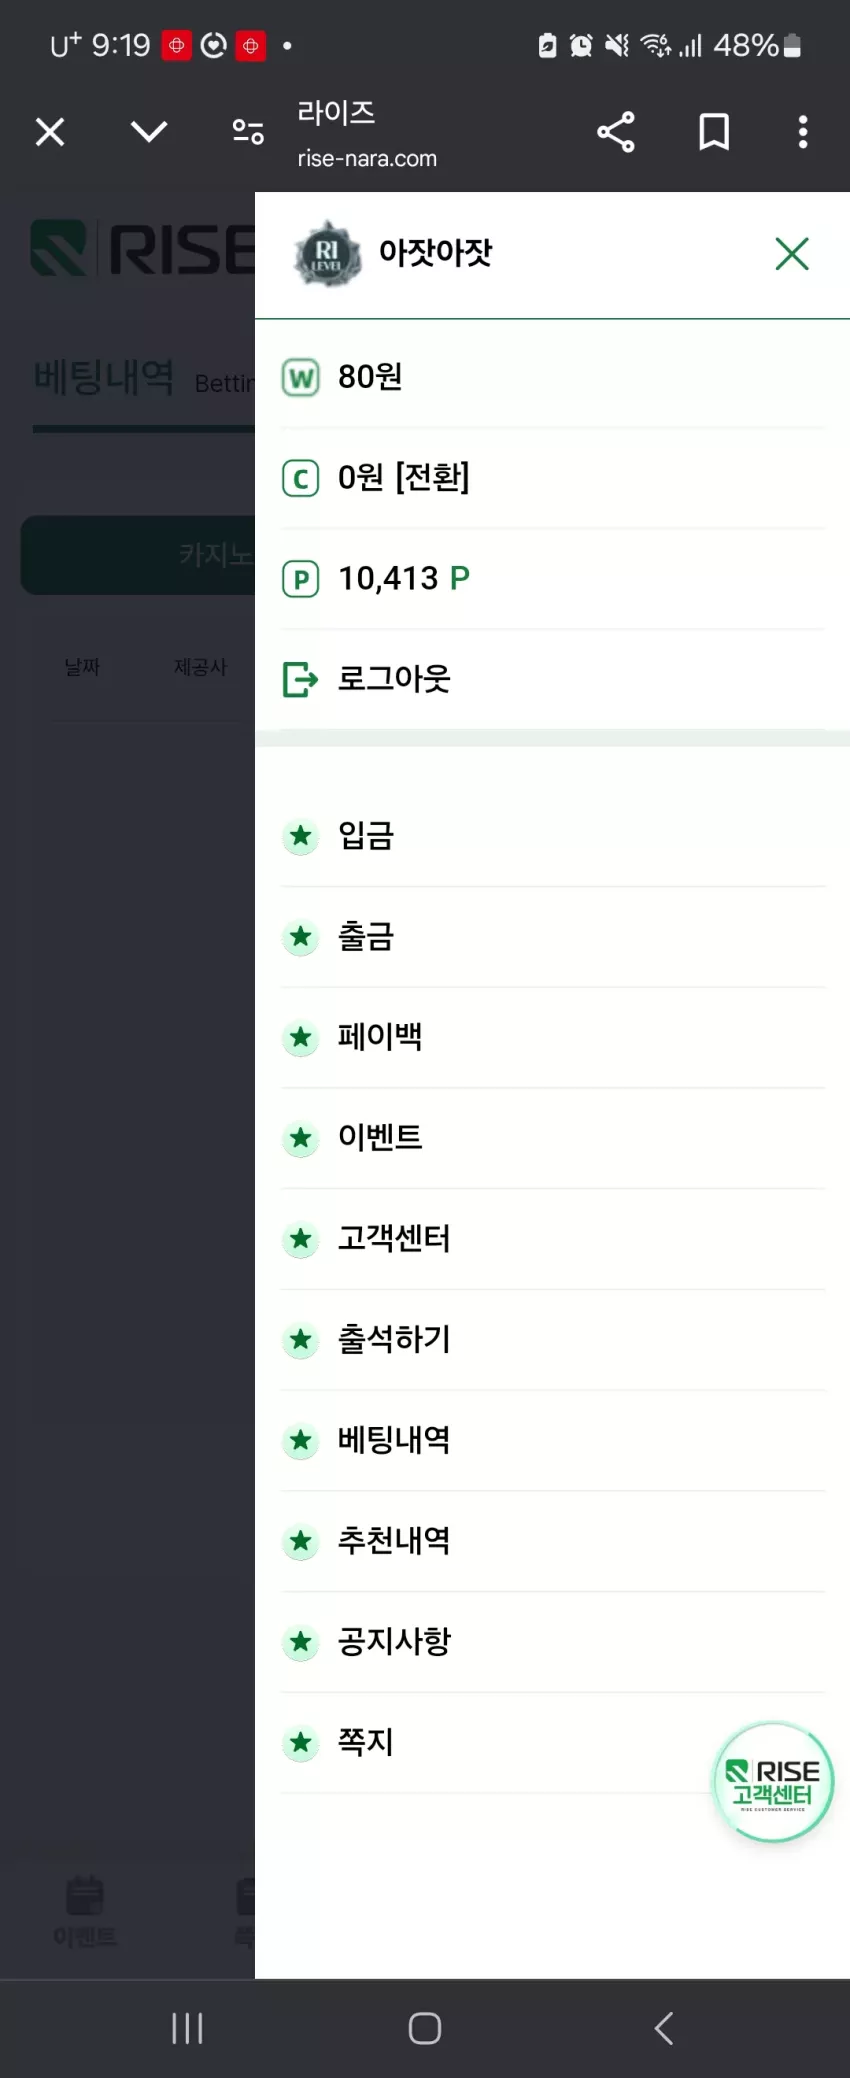
Task: Bookmark this page with the bookmark icon
Action: click(714, 132)
